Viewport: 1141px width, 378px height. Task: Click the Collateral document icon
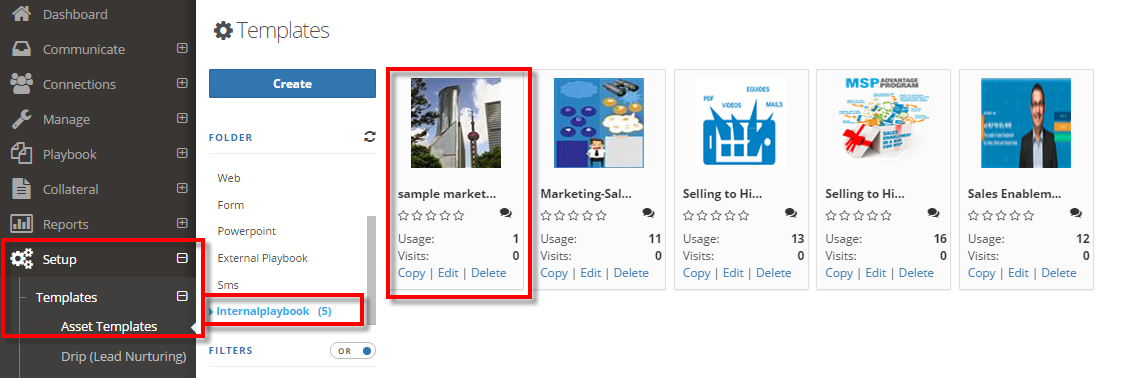[22, 188]
